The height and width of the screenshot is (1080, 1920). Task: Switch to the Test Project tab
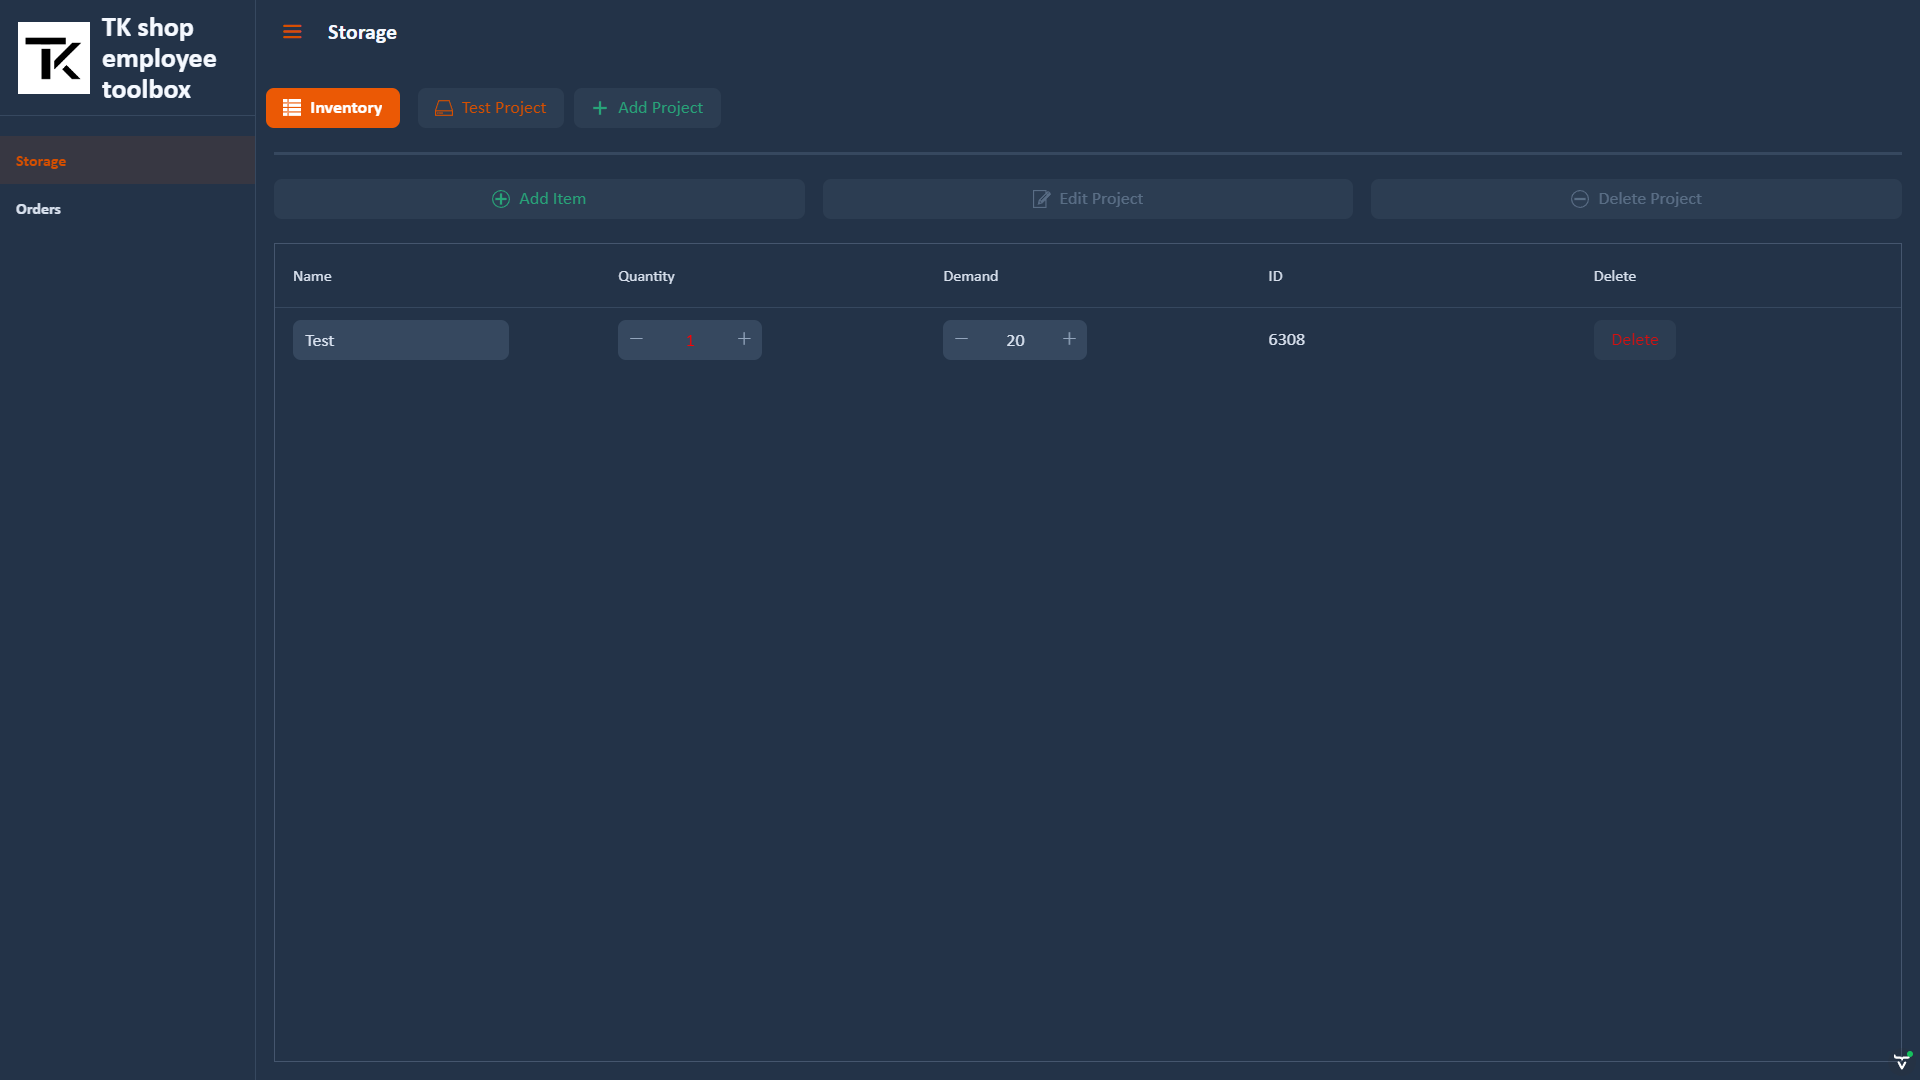490,107
